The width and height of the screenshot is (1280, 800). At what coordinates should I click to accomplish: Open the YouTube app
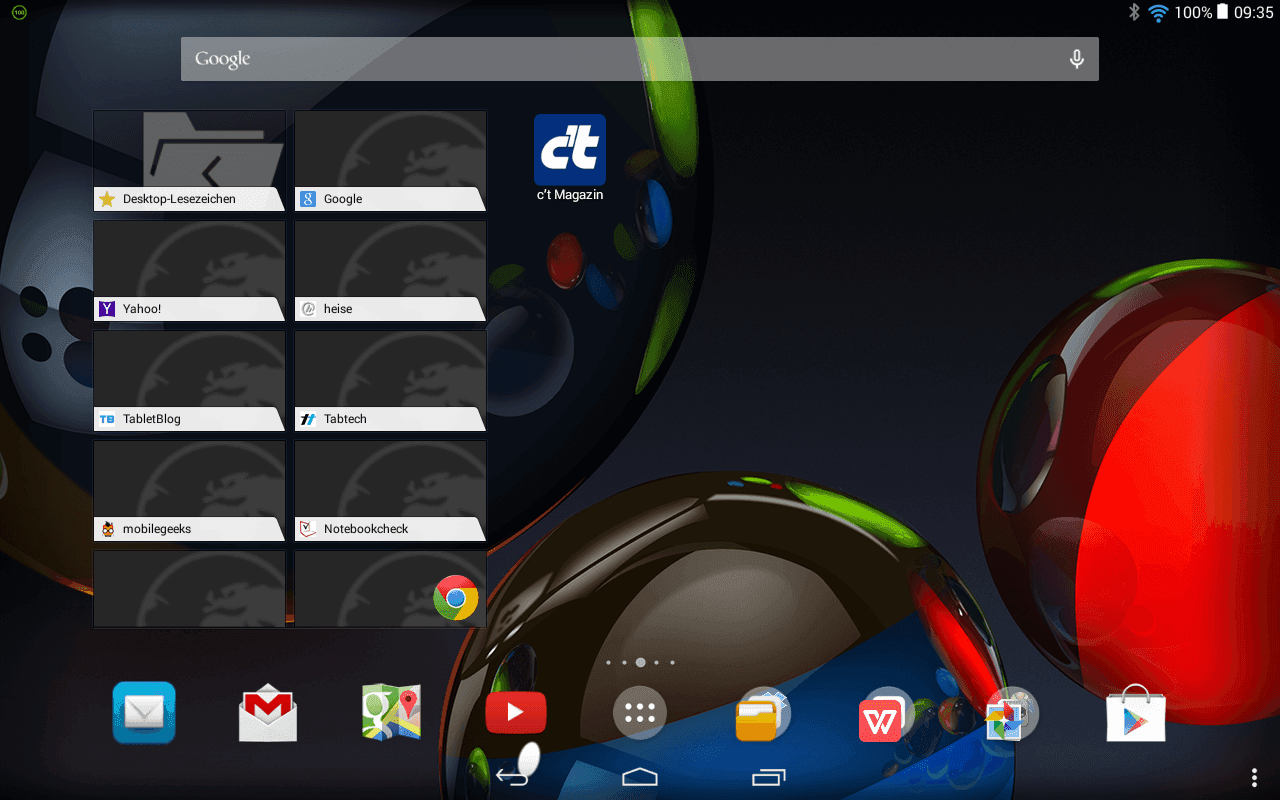[516, 712]
